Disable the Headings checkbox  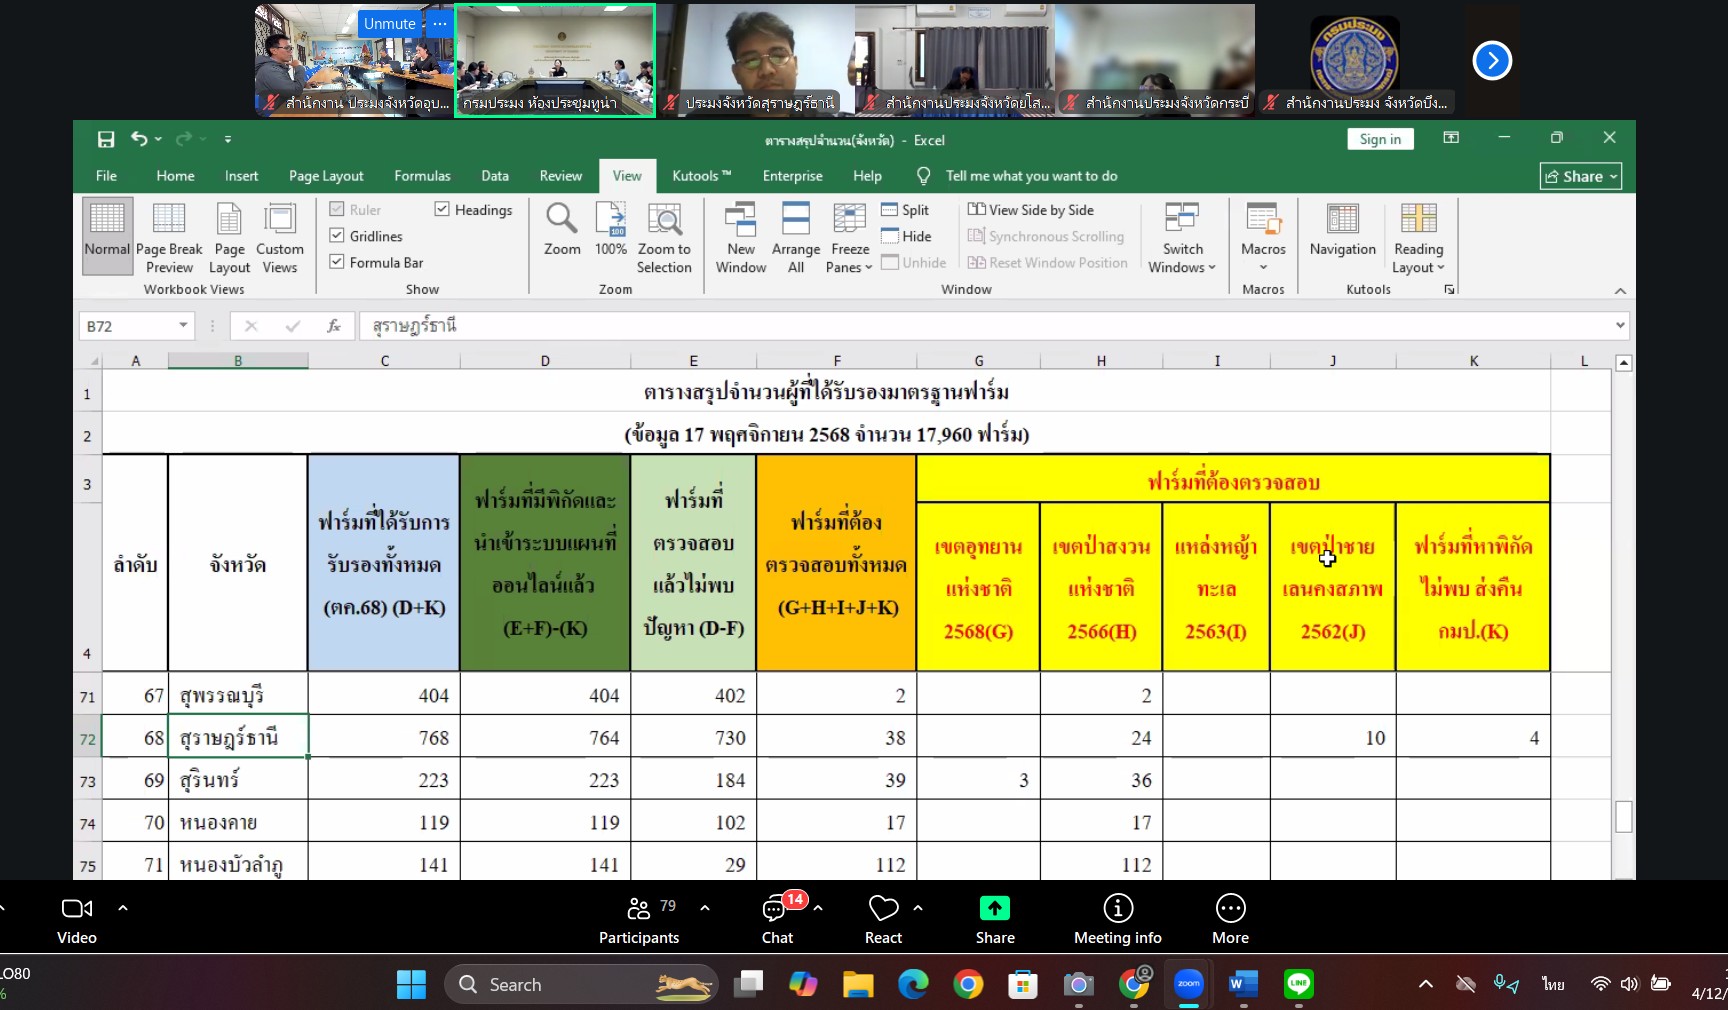(442, 209)
